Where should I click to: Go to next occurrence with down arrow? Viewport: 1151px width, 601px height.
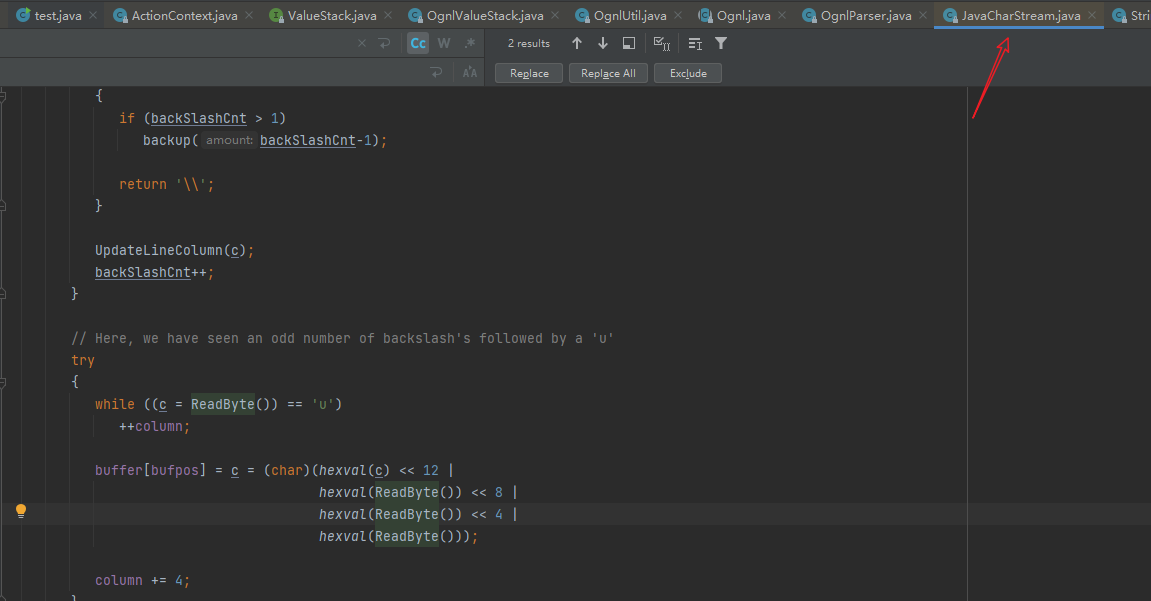coord(603,43)
